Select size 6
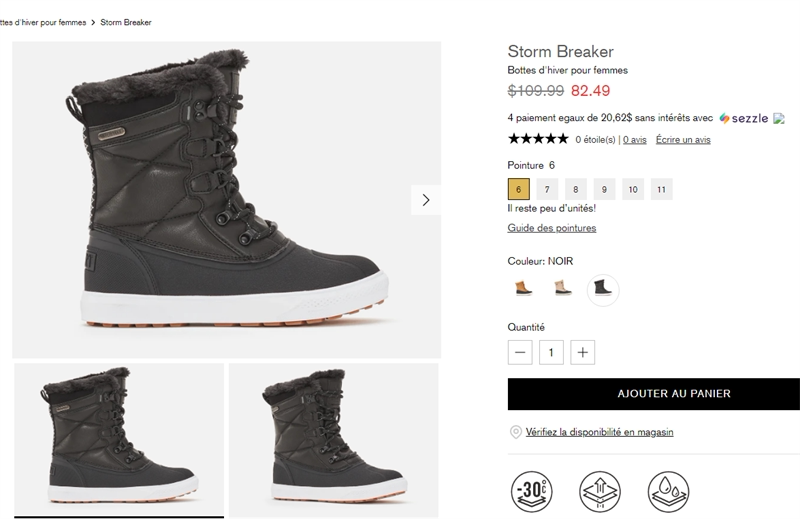800x519 pixels. click(x=518, y=189)
